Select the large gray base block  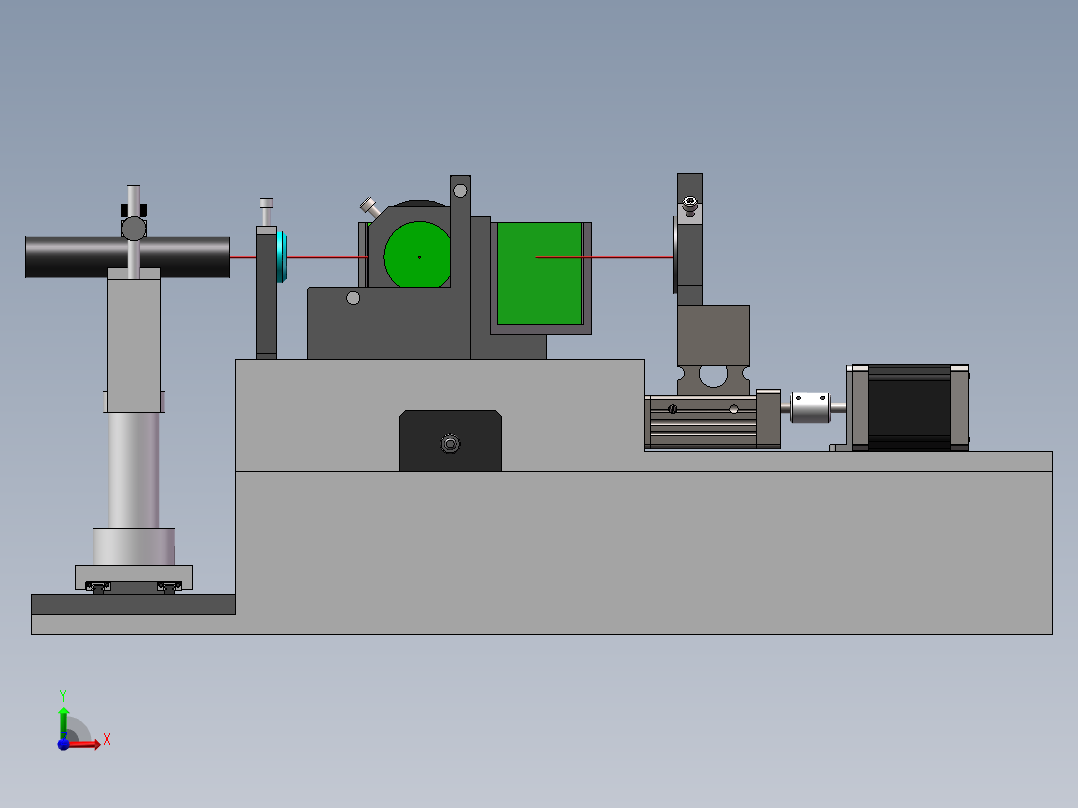tap(644, 552)
